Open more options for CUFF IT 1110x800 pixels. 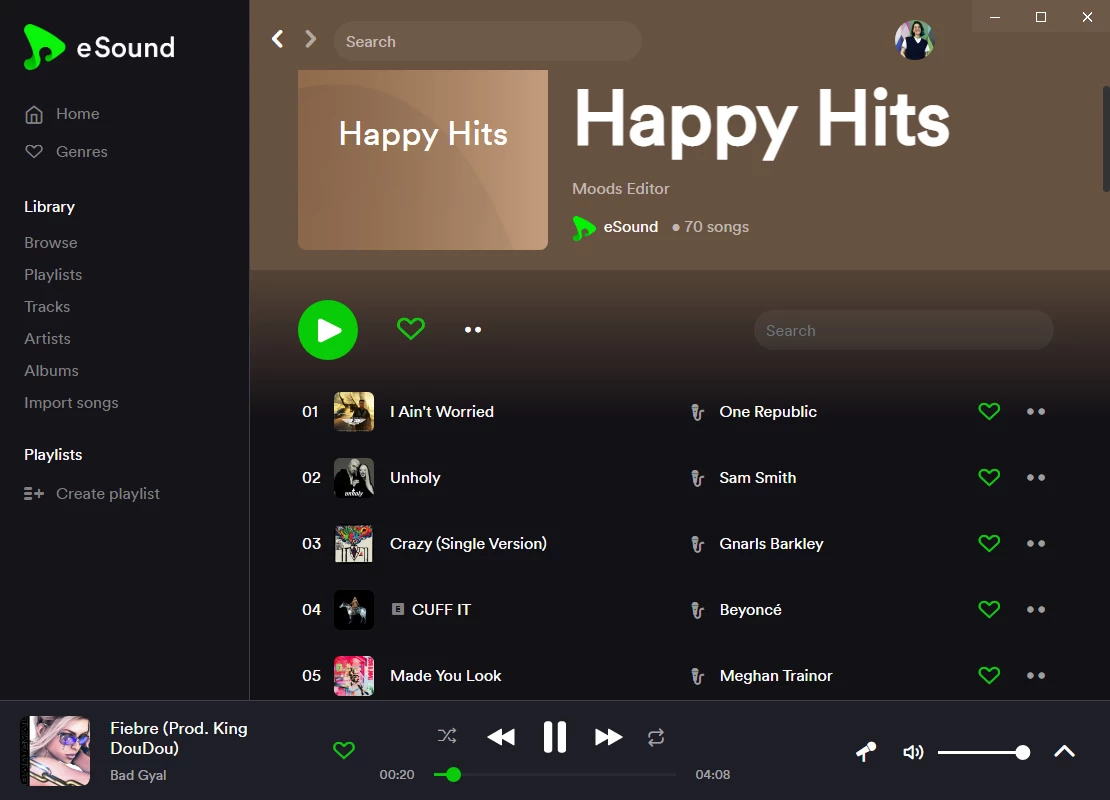[x=1036, y=609]
